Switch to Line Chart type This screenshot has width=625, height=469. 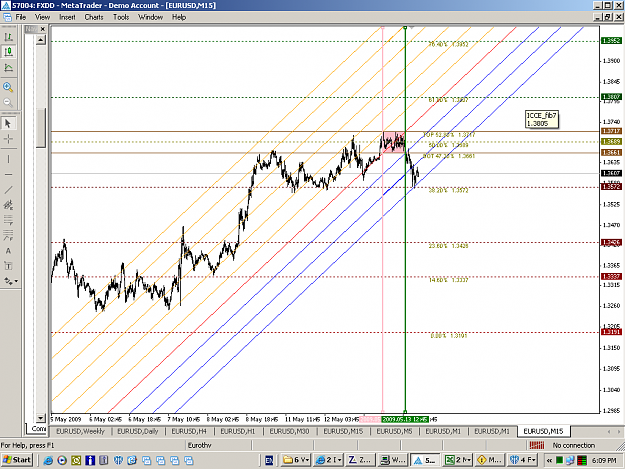pyautogui.click(x=8, y=68)
